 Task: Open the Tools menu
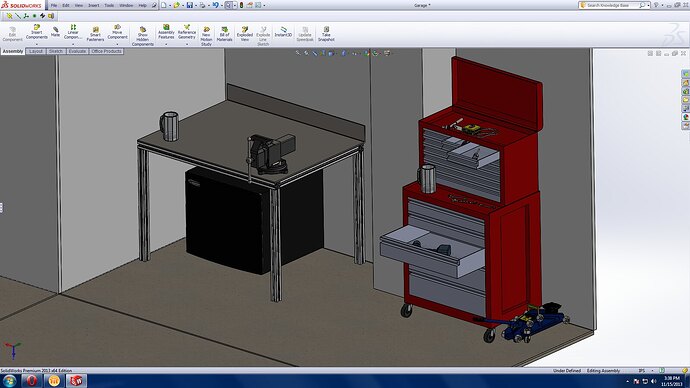[109, 5]
